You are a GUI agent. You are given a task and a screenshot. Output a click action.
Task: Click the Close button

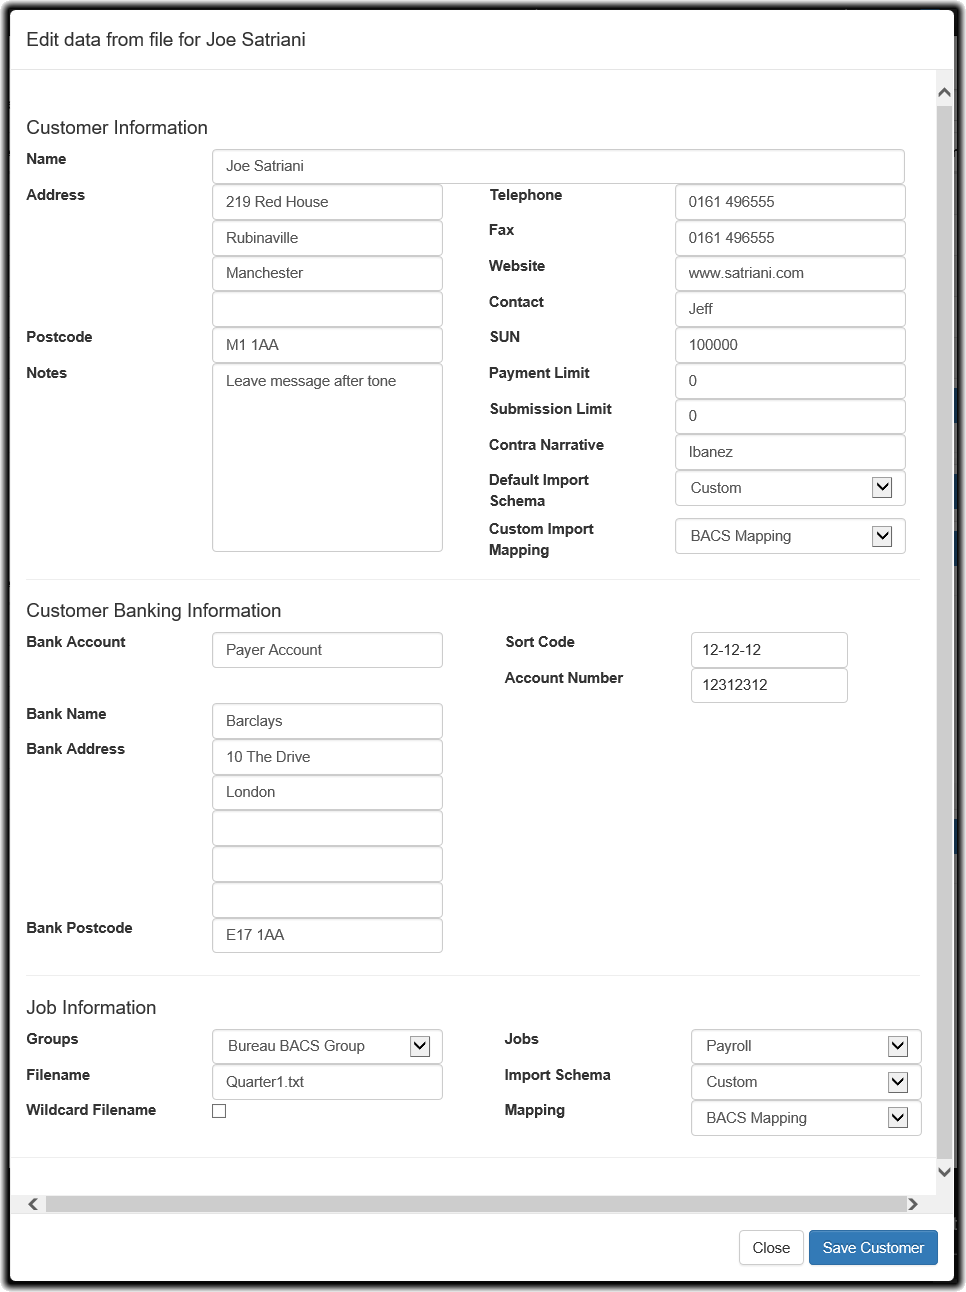(x=771, y=1248)
